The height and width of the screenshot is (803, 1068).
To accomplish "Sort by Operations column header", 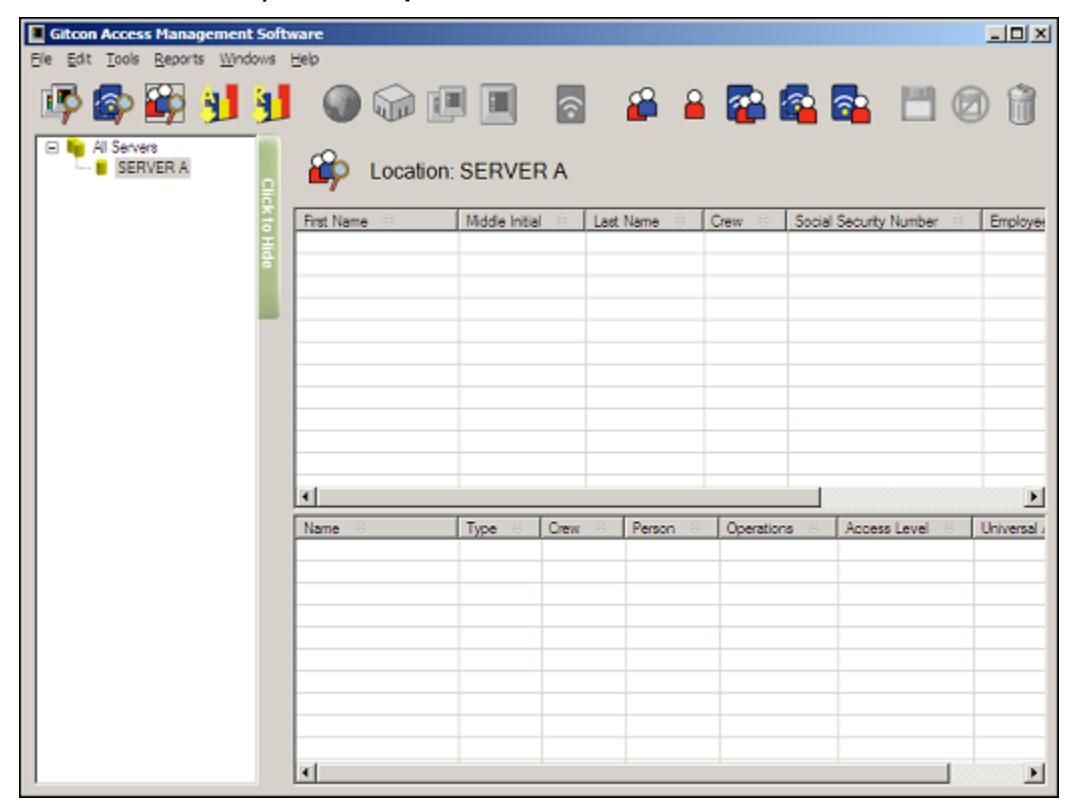I will click(x=777, y=528).
